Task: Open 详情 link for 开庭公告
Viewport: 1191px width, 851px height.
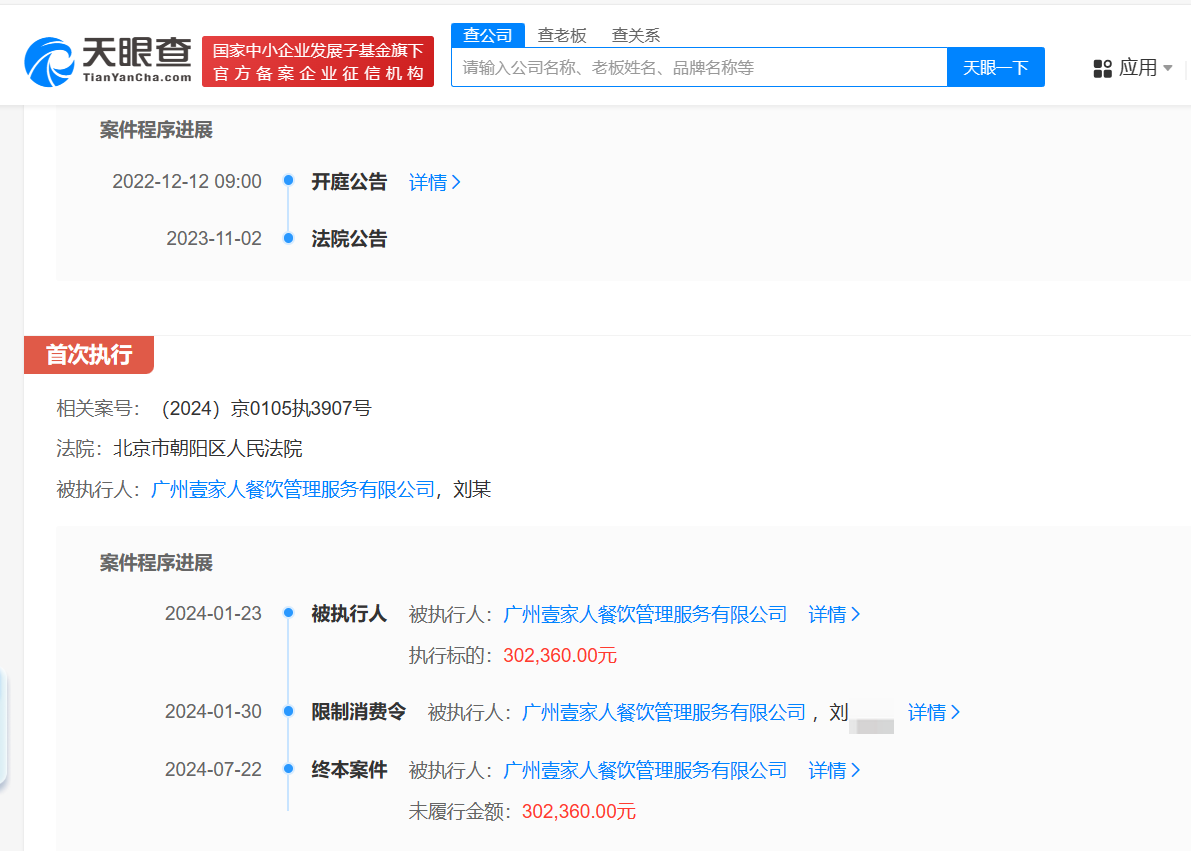Action: 433,182
